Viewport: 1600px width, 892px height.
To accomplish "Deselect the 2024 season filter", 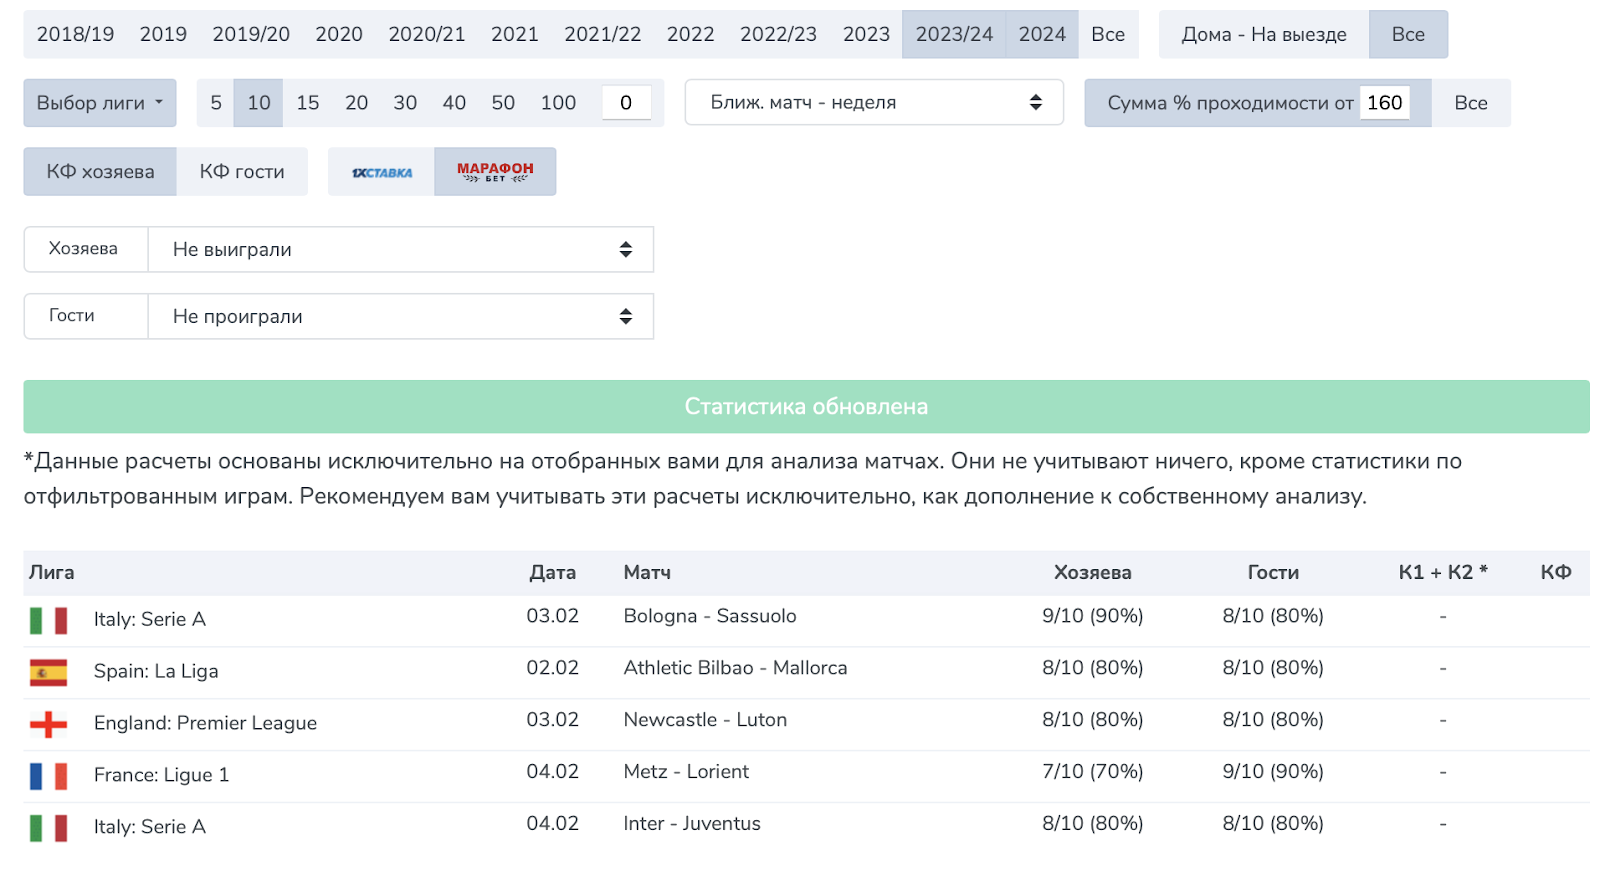I will point(1042,34).
